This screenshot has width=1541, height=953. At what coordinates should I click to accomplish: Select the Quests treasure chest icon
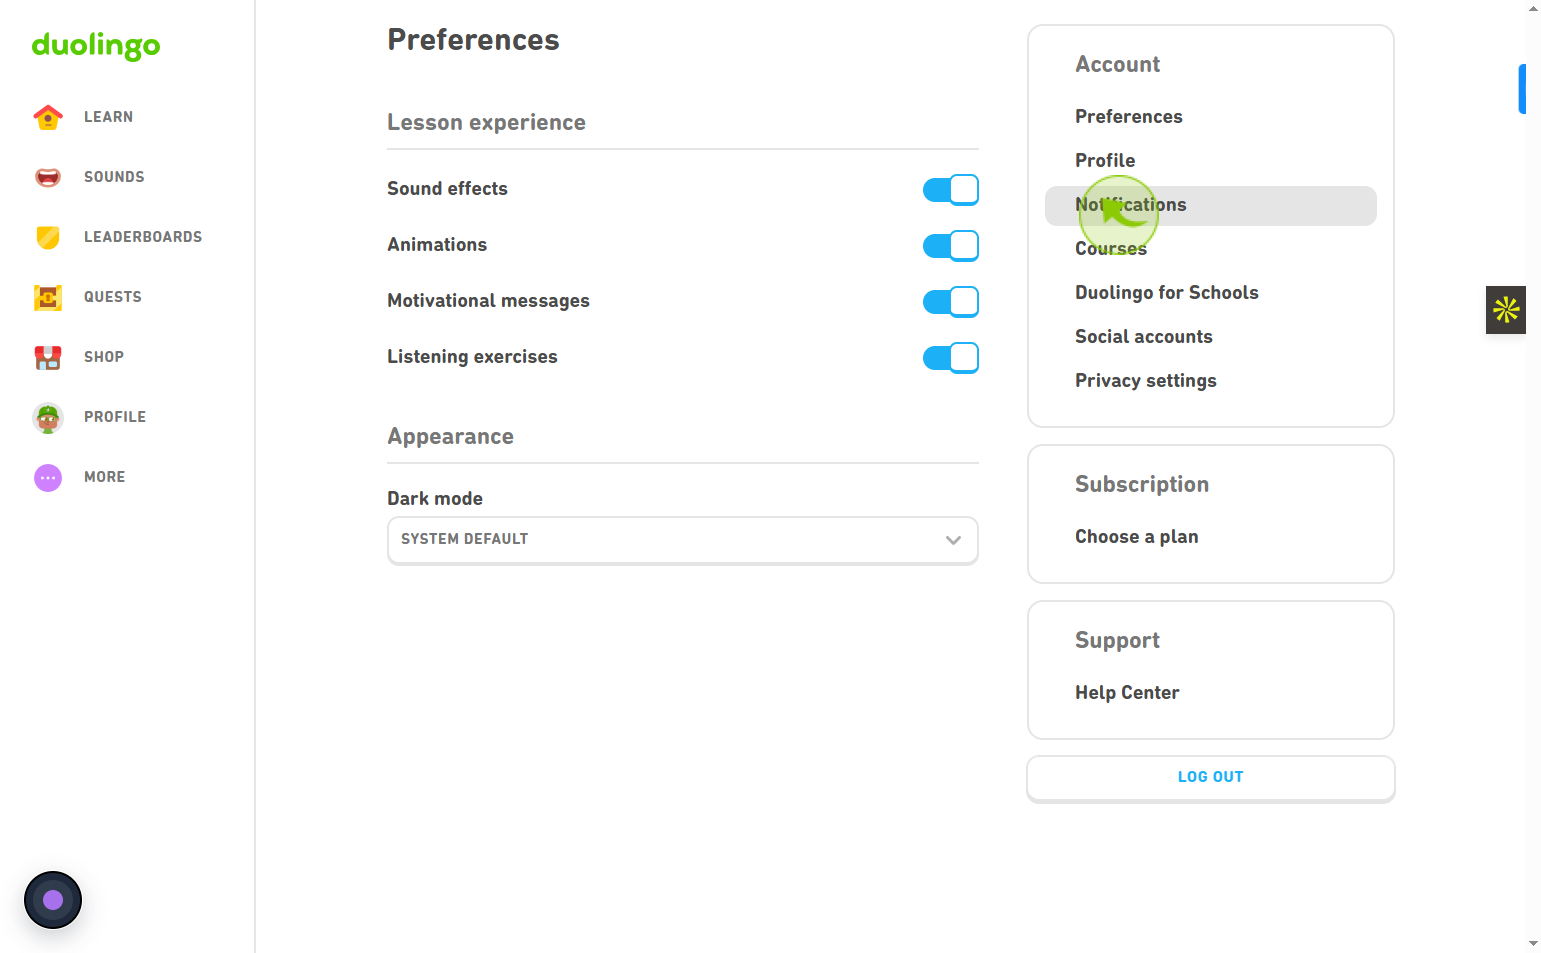[x=48, y=297]
